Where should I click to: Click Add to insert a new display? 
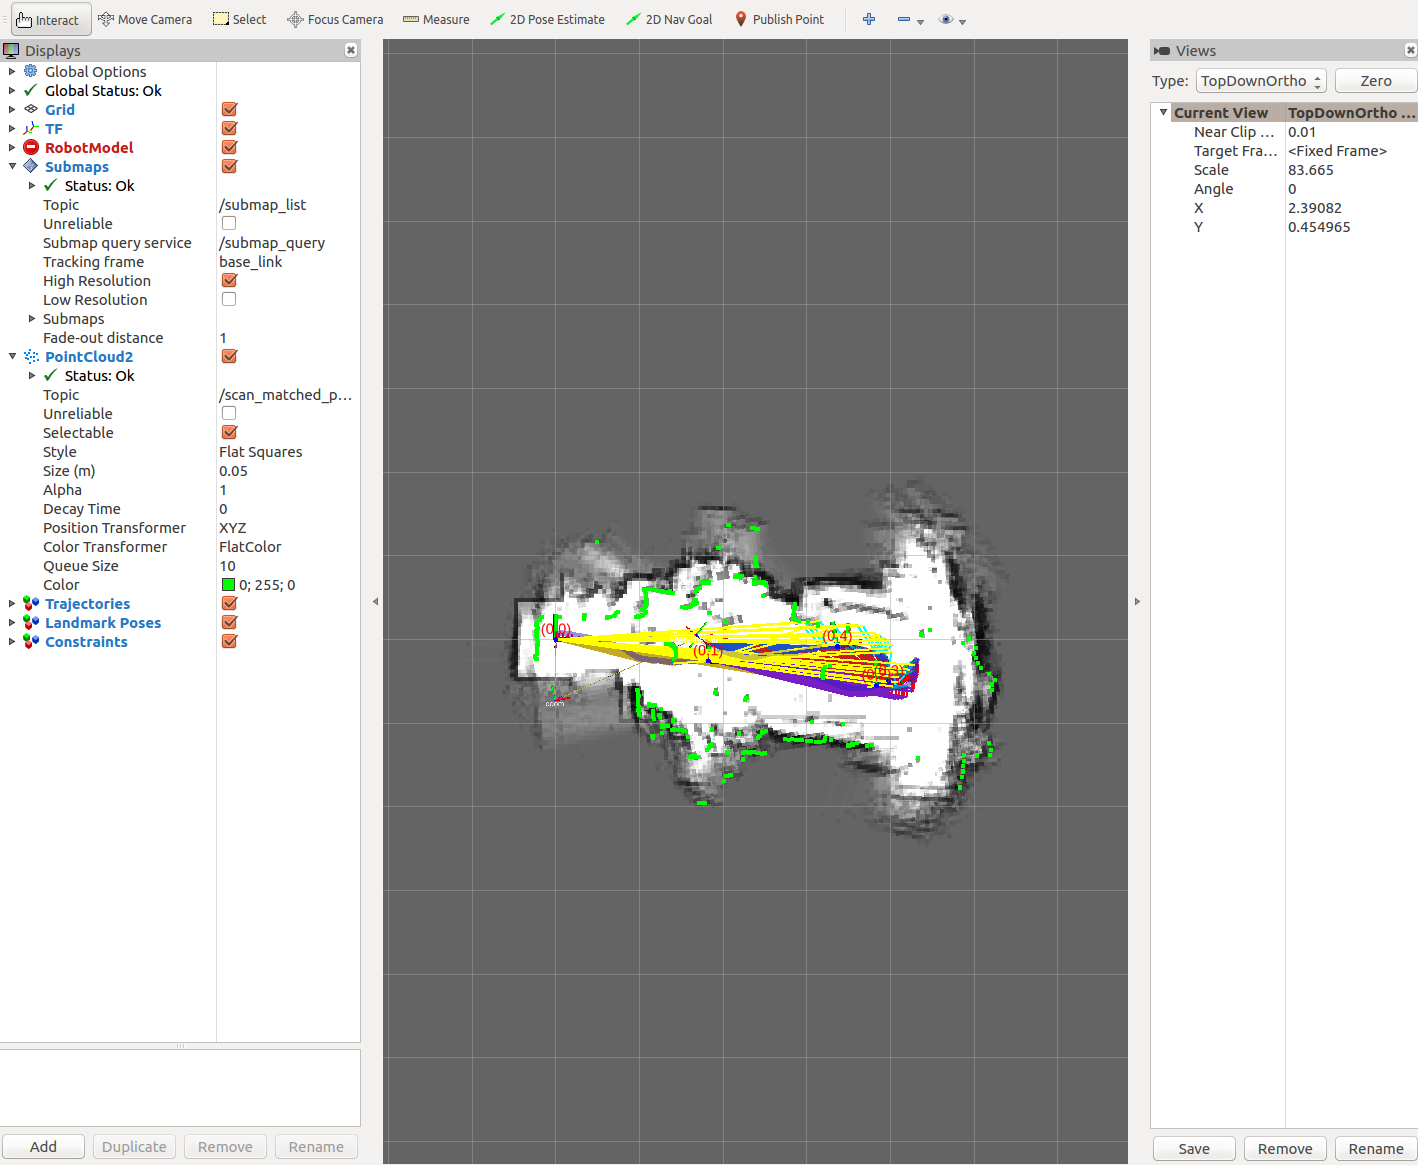43,1146
